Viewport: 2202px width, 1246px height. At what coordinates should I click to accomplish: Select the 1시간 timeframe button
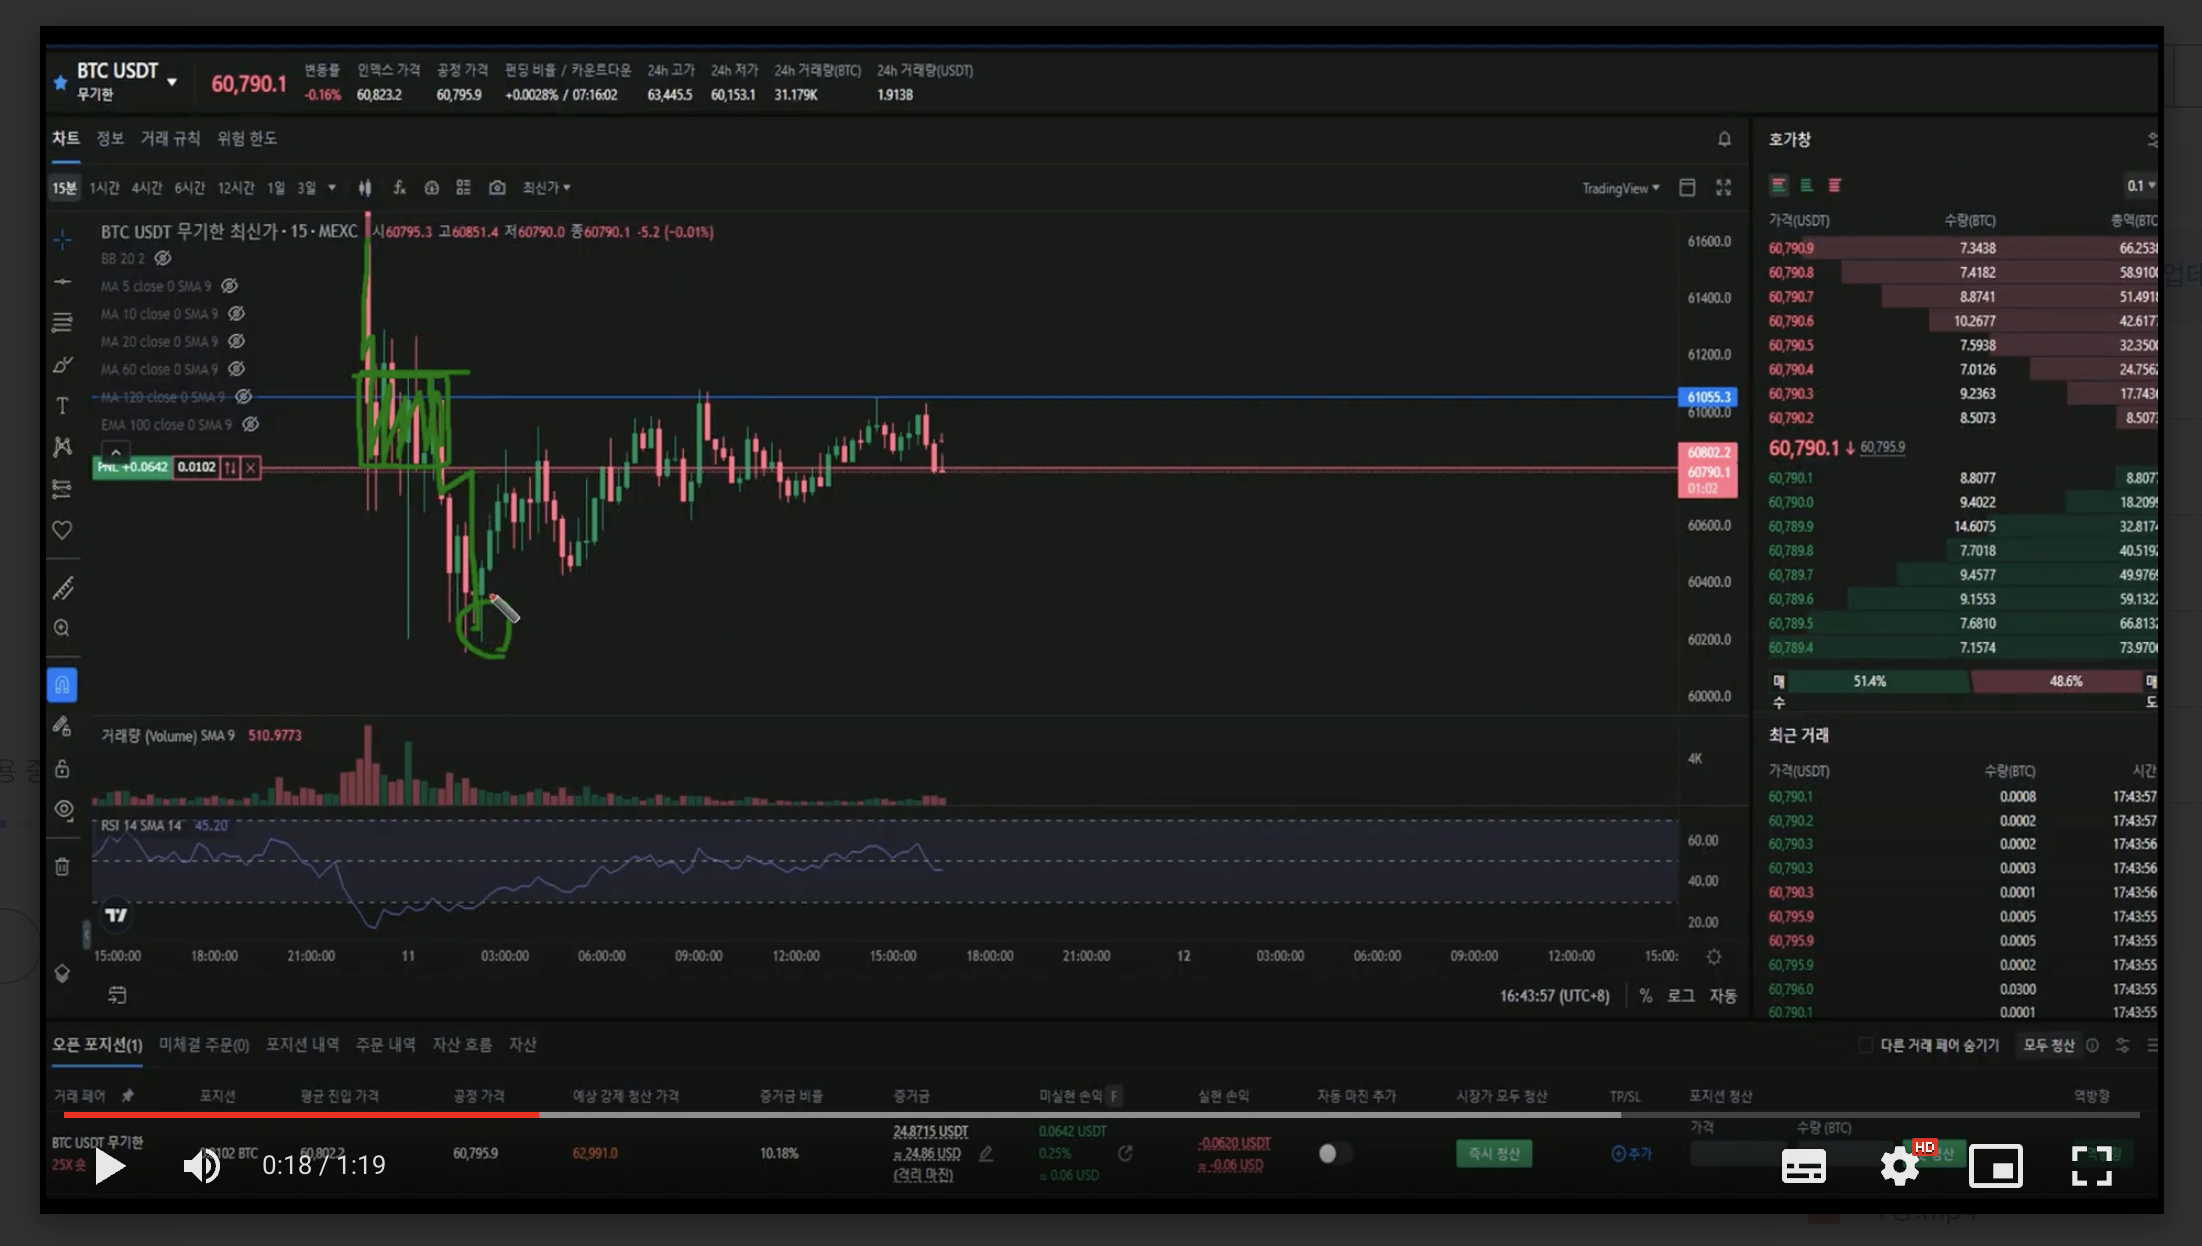(104, 188)
